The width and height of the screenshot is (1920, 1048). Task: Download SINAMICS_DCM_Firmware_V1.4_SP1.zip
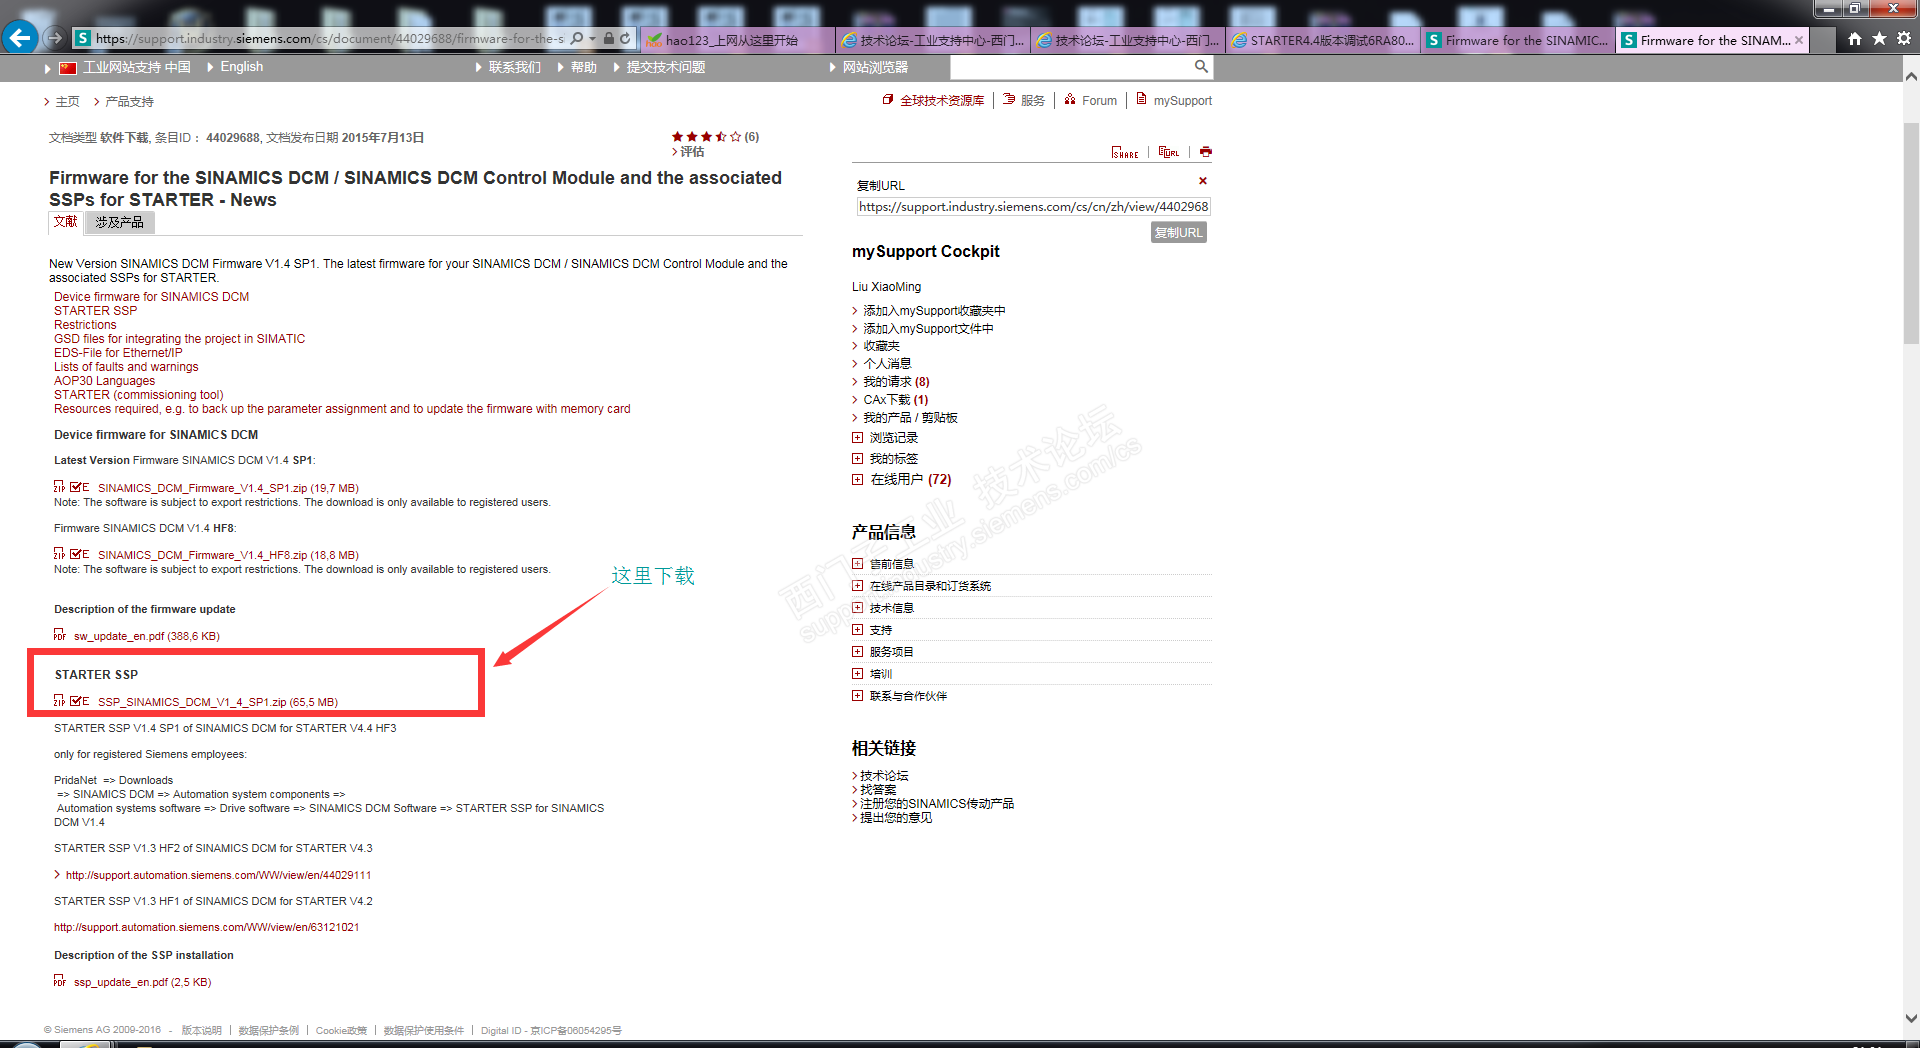tap(228, 488)
